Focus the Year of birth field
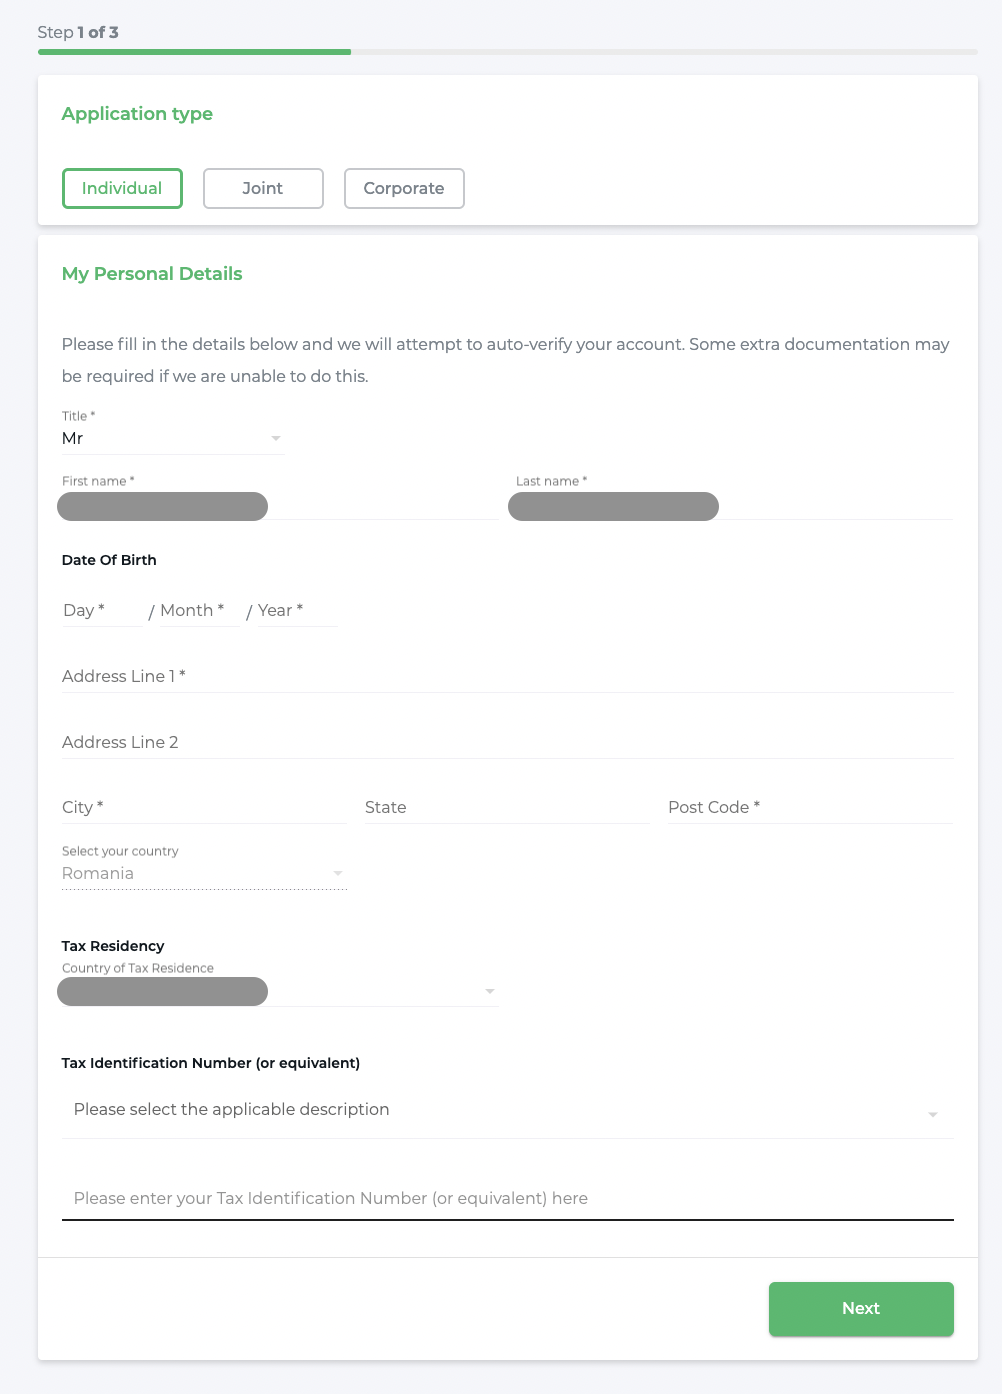Screen dimensions: 1002x1394 tap(296, 610)
